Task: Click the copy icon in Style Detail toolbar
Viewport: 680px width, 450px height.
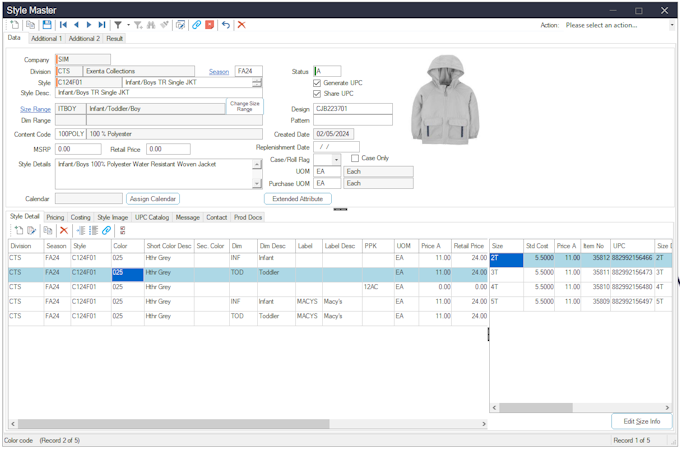Action: pos(48,230)
